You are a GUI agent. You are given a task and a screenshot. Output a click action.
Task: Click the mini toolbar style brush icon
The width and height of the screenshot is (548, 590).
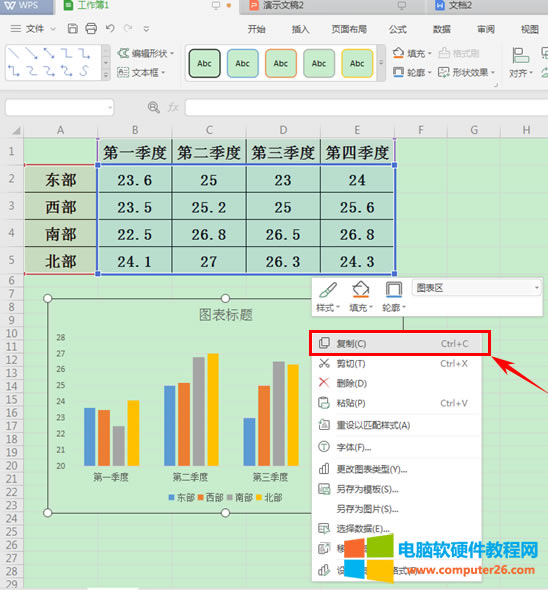click(x=328, y=290)
